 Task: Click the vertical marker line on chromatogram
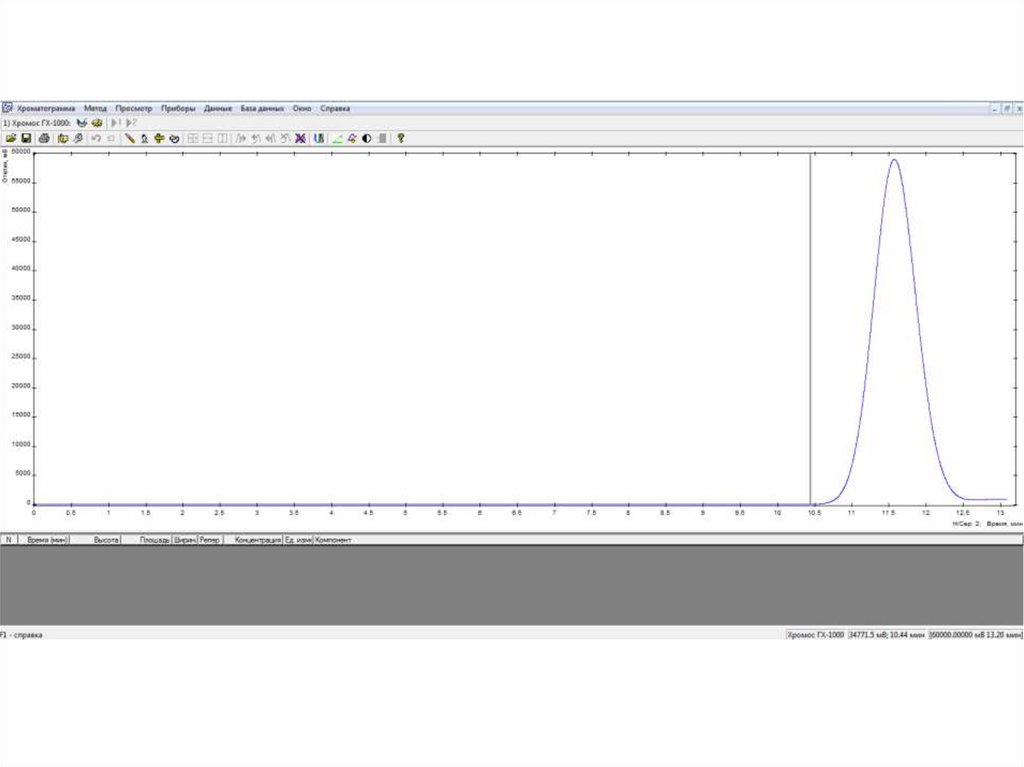pyautogui.click(x=810, y=330)
